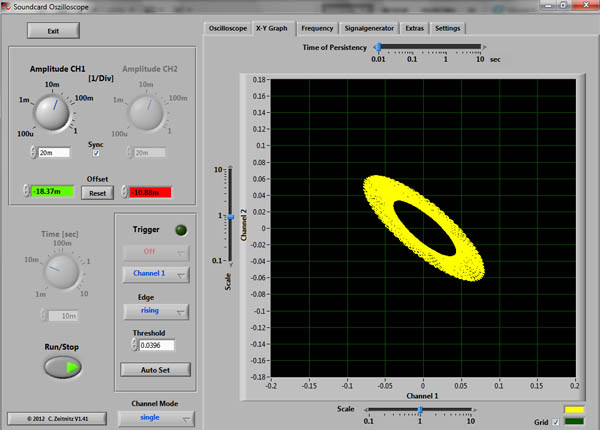Click the Threshold value stepper arrows
Viewport: 600px width, 430px height.
point(136,345)
